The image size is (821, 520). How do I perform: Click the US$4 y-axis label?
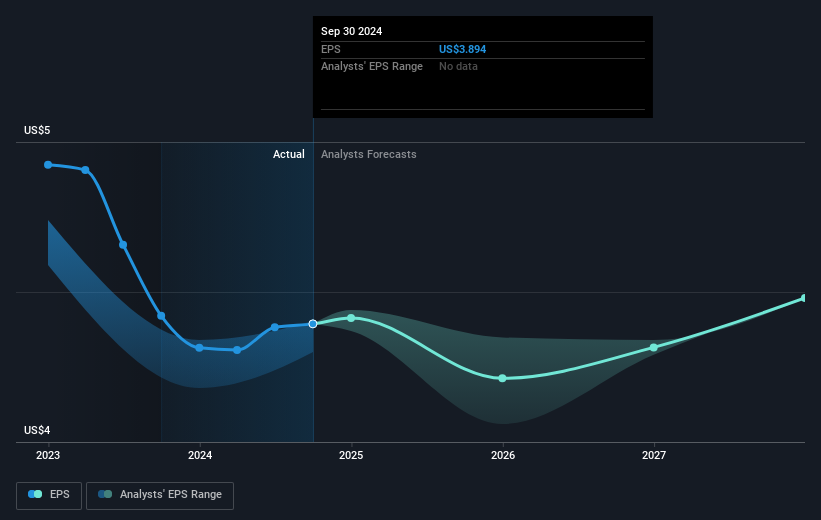tap(37, 430)
